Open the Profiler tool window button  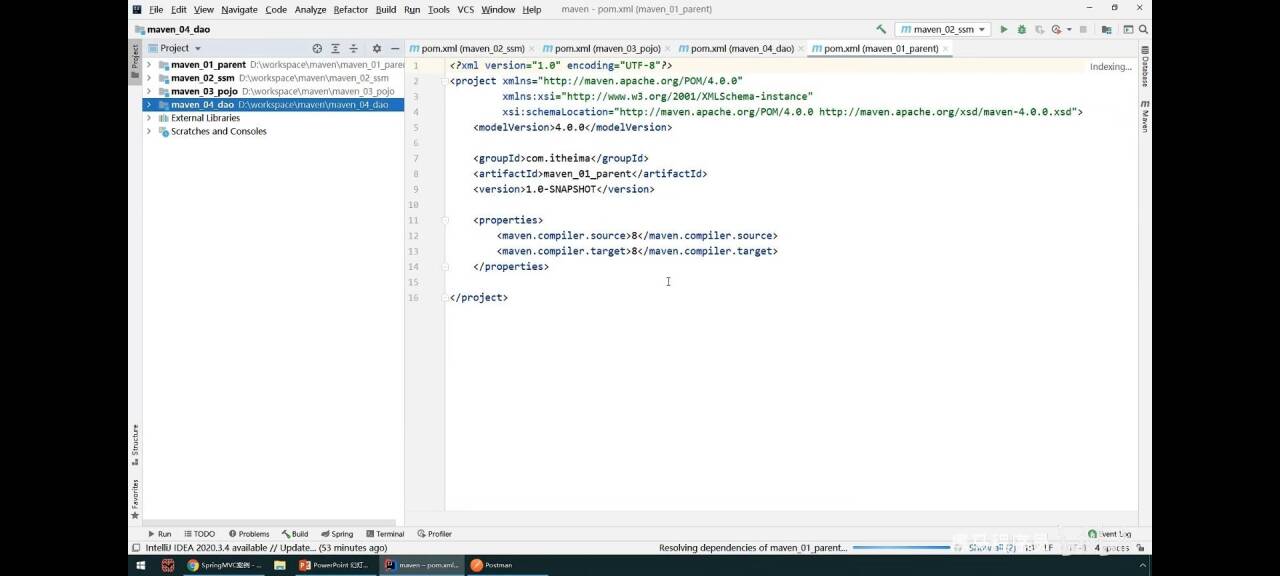tap(435, 534)
